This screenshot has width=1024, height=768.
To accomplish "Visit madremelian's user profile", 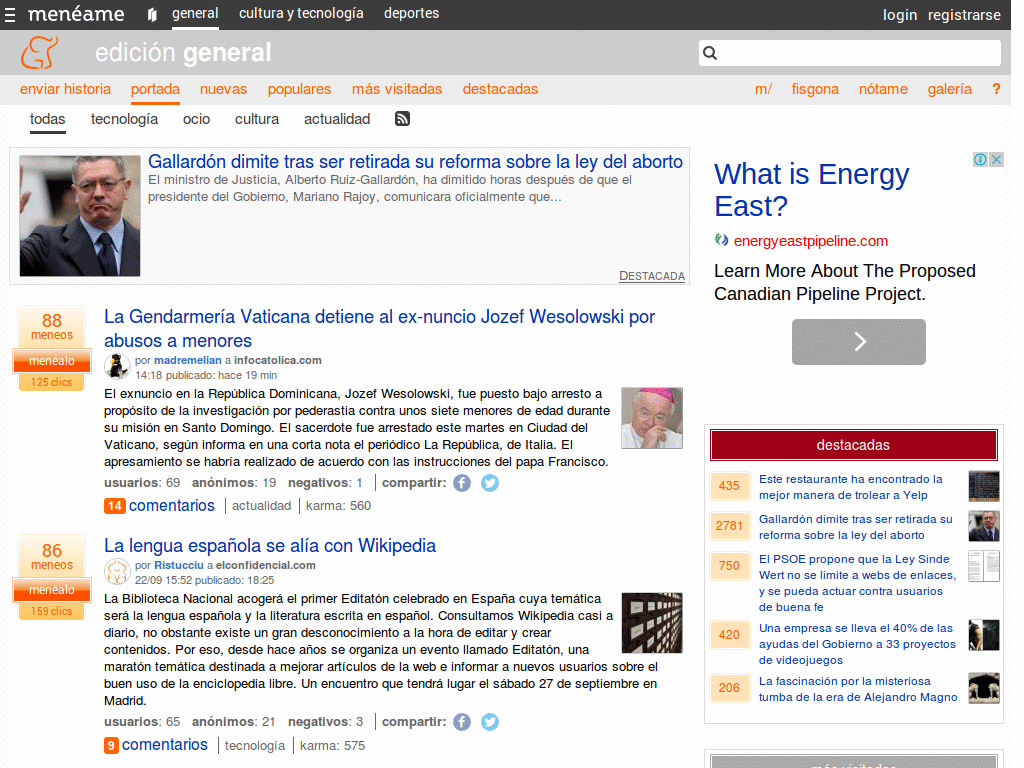I will tap(187, 360).
